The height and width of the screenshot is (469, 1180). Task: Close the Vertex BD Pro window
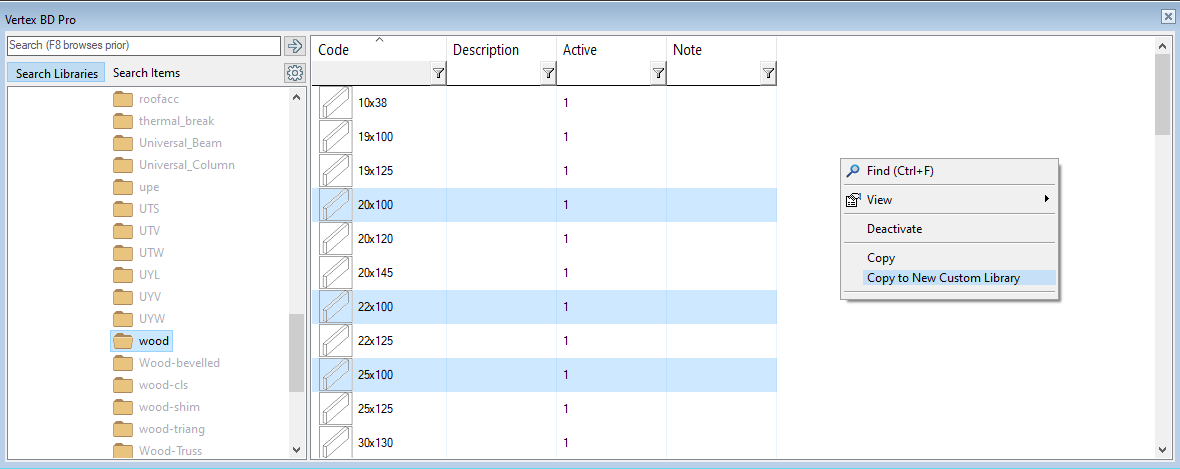1167,17
